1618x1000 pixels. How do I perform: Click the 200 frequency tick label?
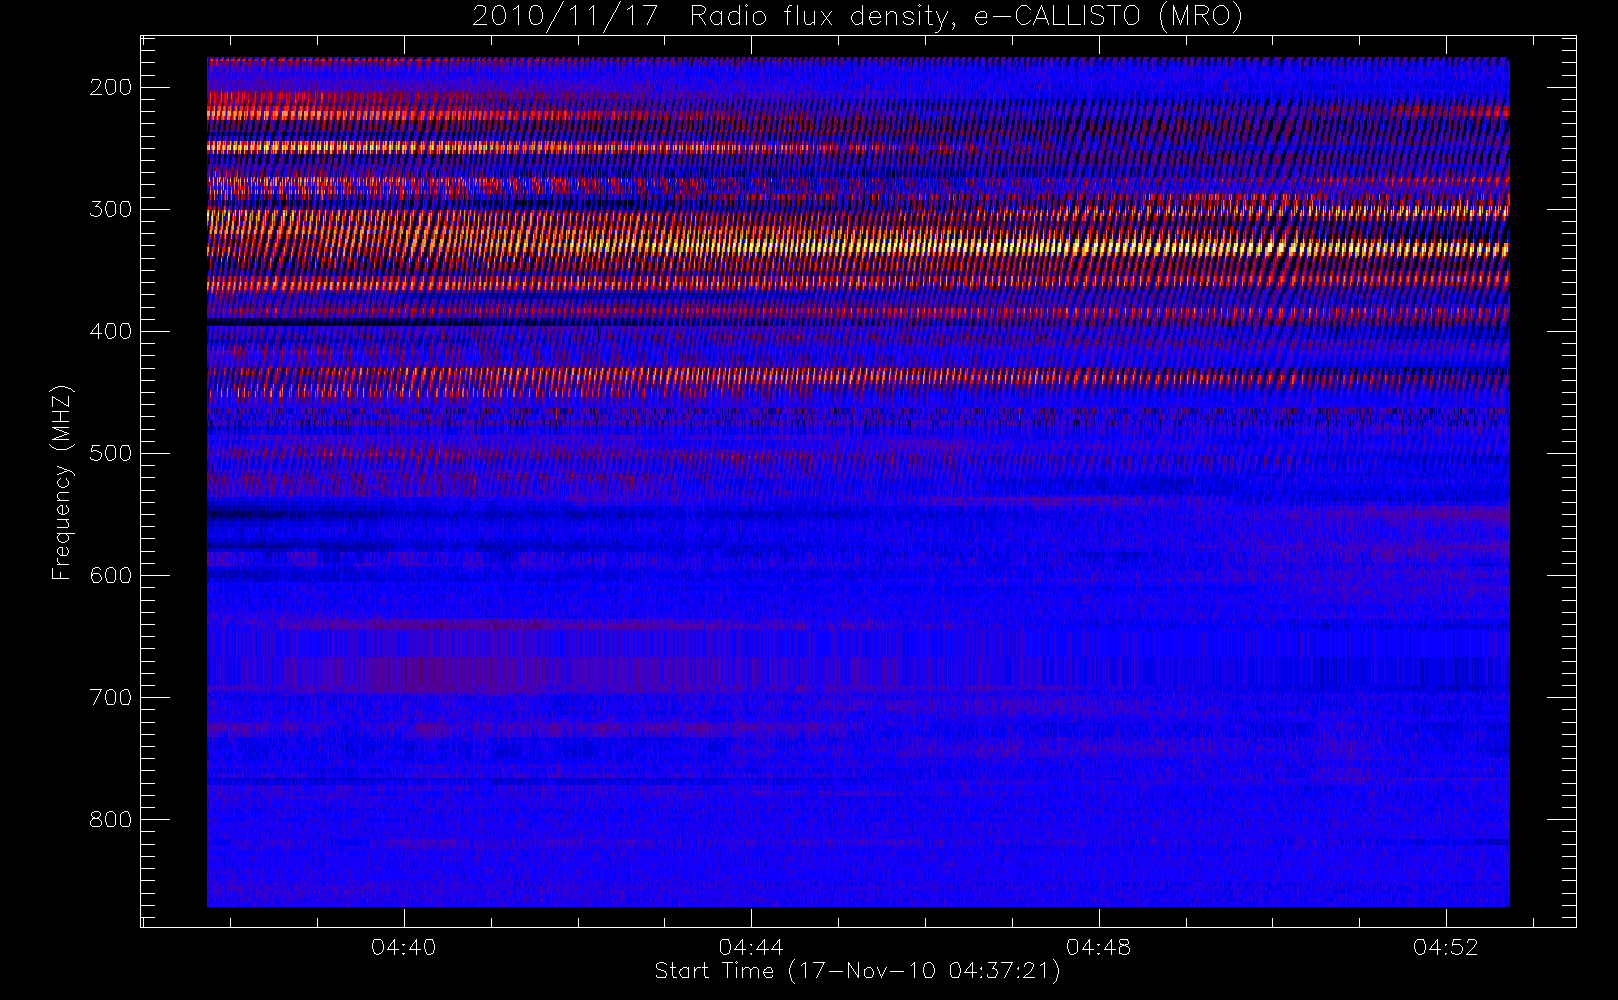coord(111,87)
